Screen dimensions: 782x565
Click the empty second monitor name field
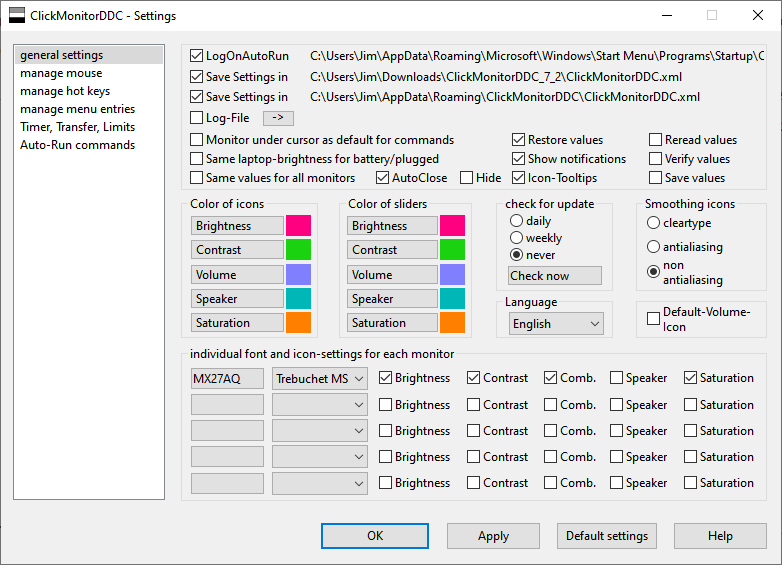pos(227,404)
